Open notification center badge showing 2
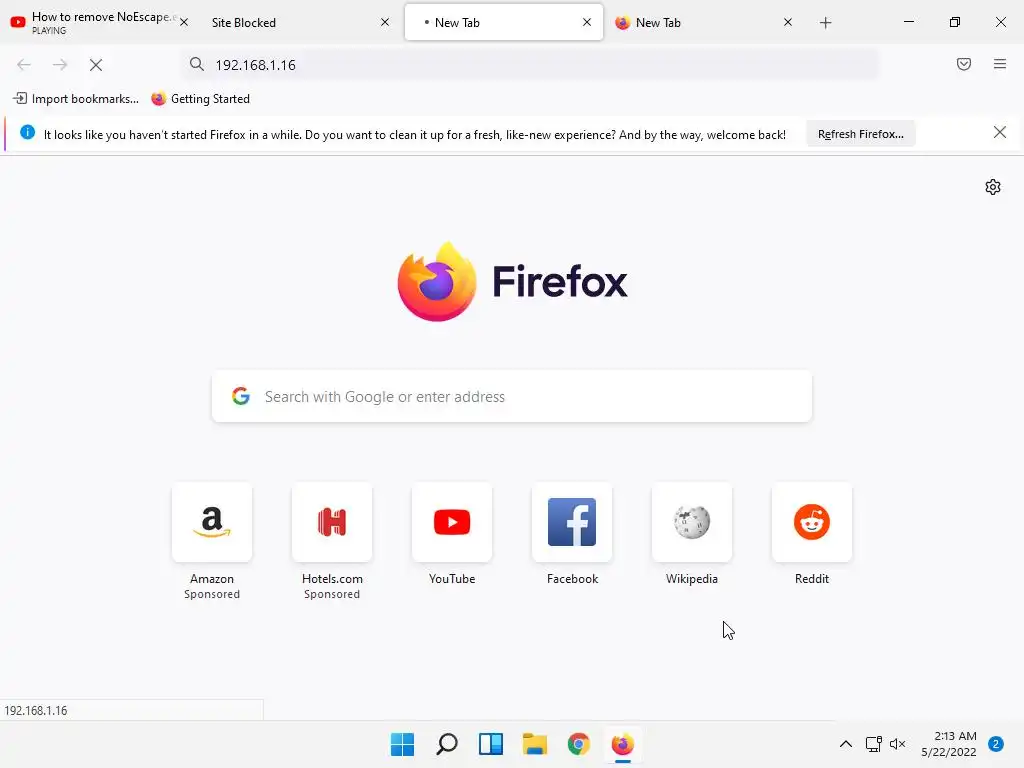Image resolution: width=1024 pixels, height=768 pixels. [996, 744]
